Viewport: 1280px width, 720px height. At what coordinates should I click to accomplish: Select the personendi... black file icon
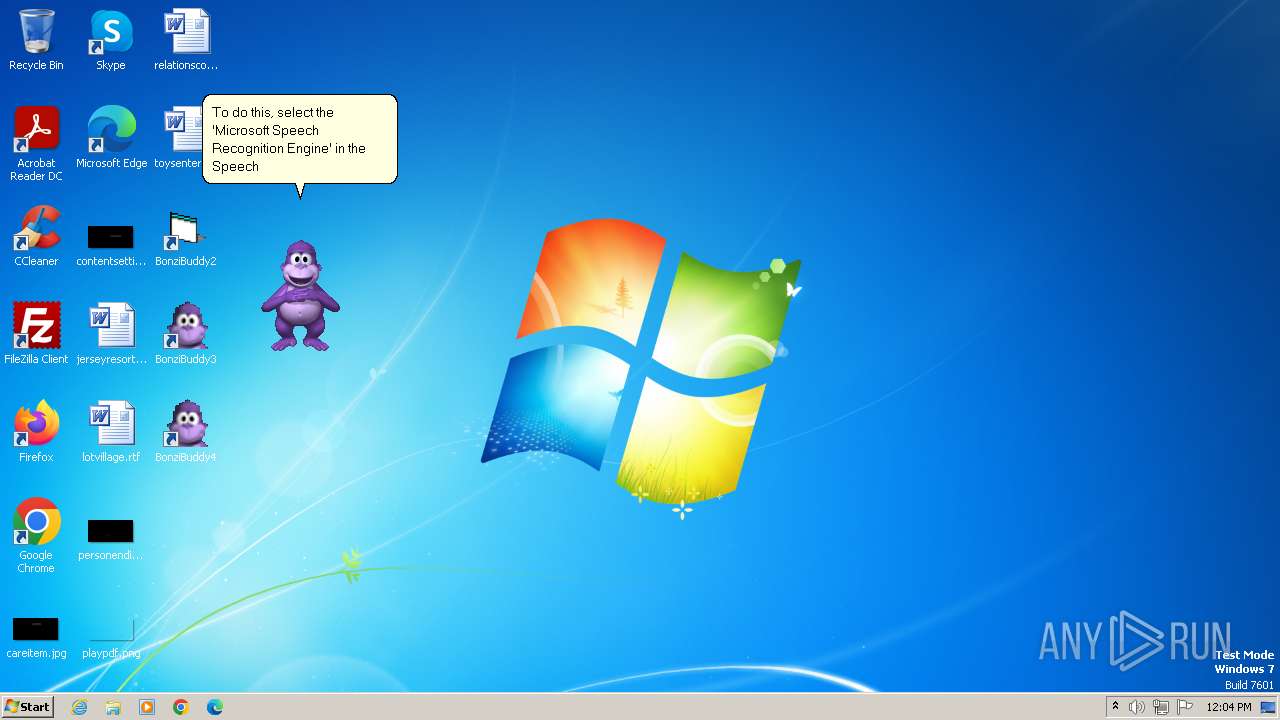[x=111, y=540]
